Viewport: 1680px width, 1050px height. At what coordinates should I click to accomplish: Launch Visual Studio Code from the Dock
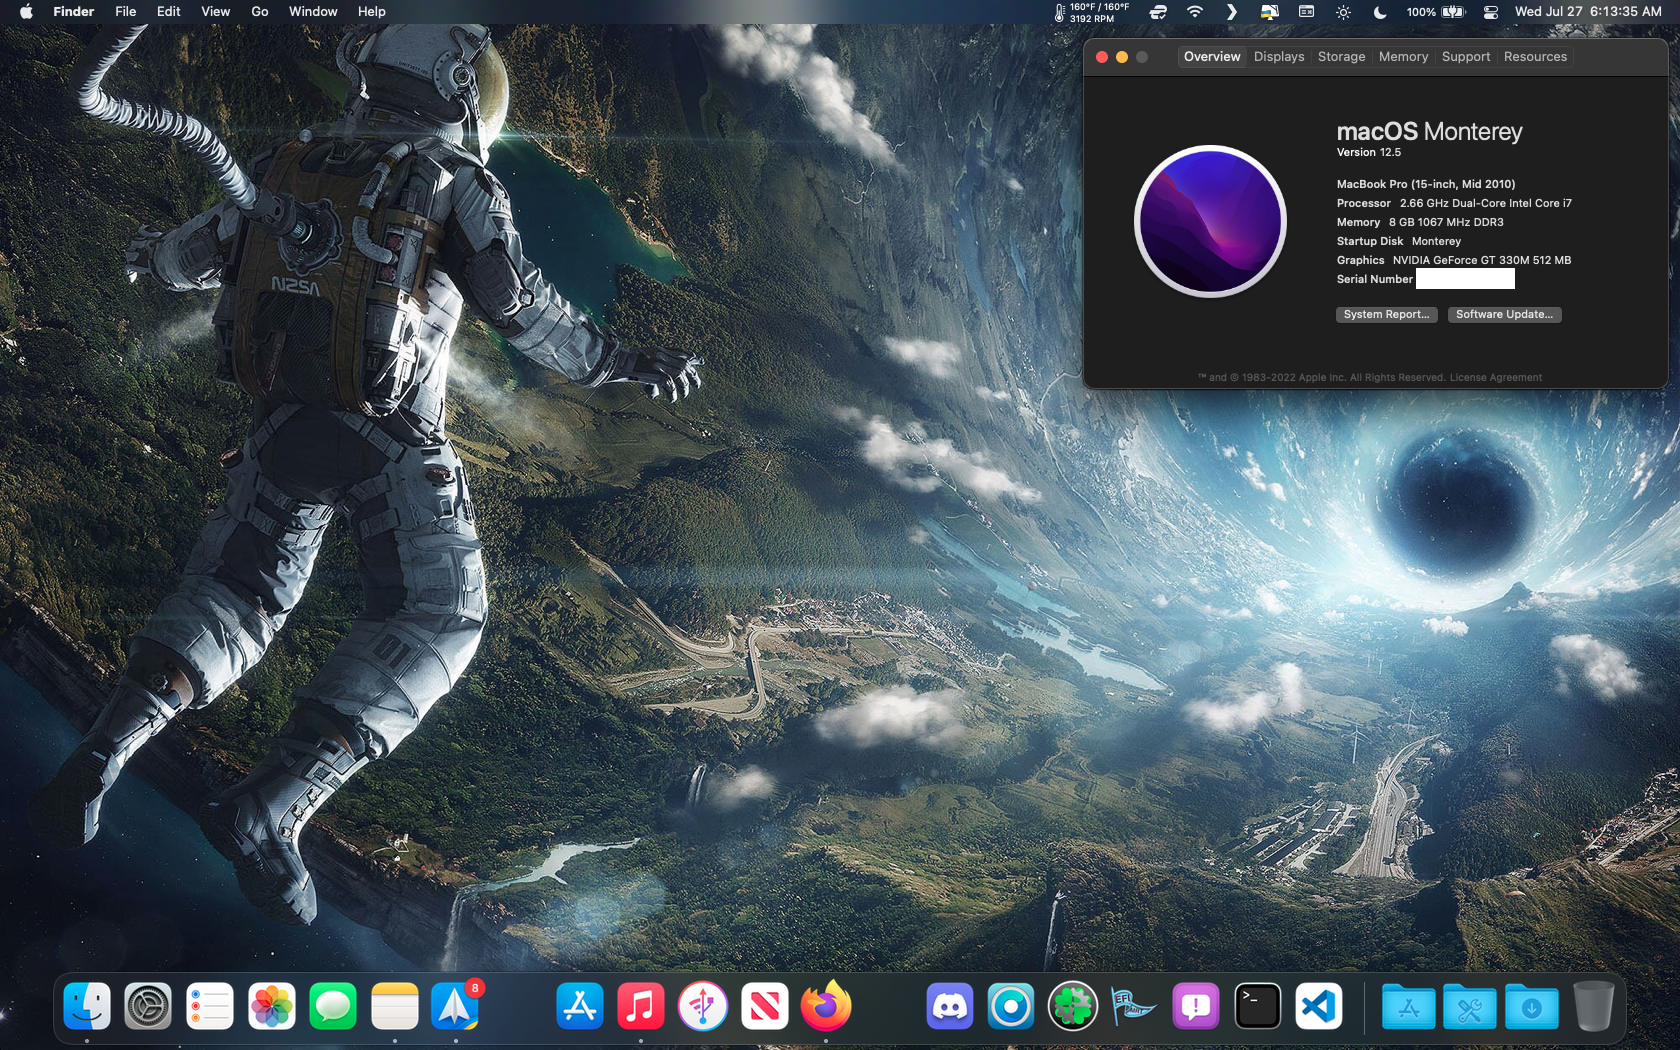pos(1319,1006)
